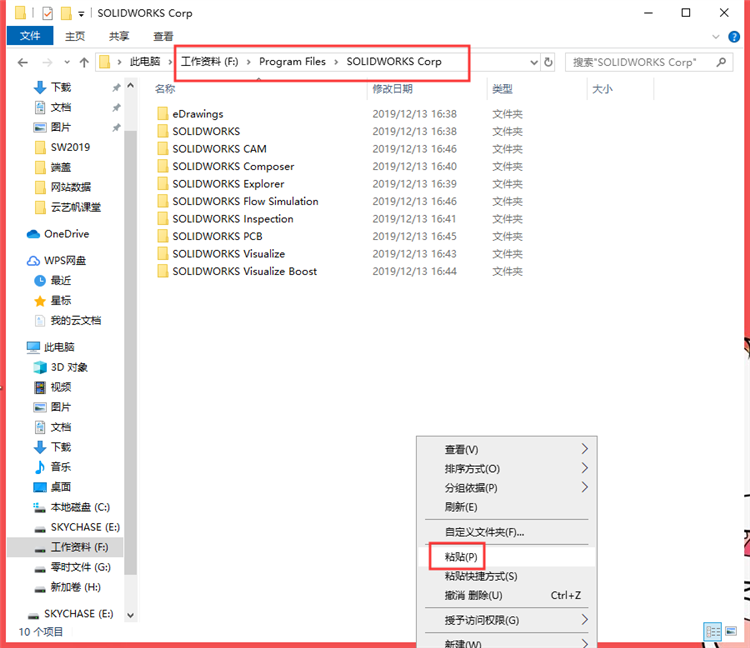The image size is (750, 648).
Task: Open 最近 under WPS网盘
Action: (x=61, y=281)
